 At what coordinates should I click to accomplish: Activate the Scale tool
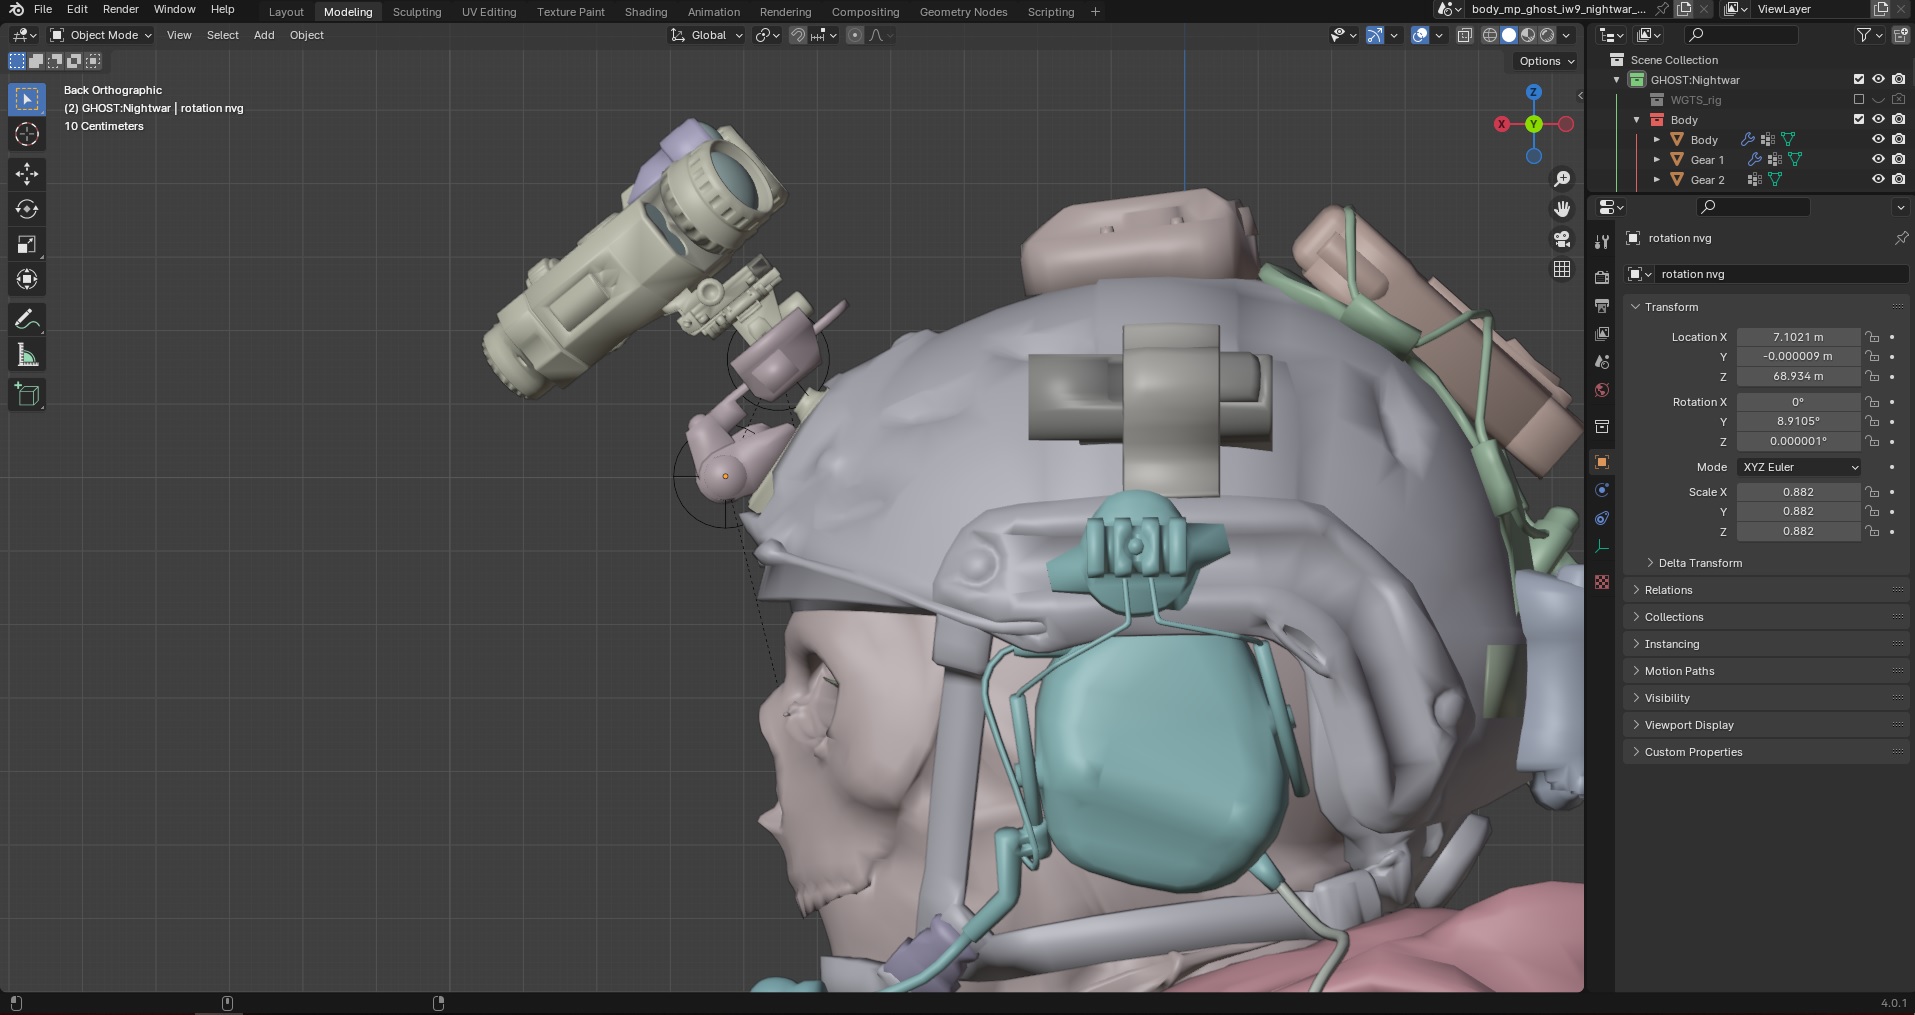pos(27,244)
